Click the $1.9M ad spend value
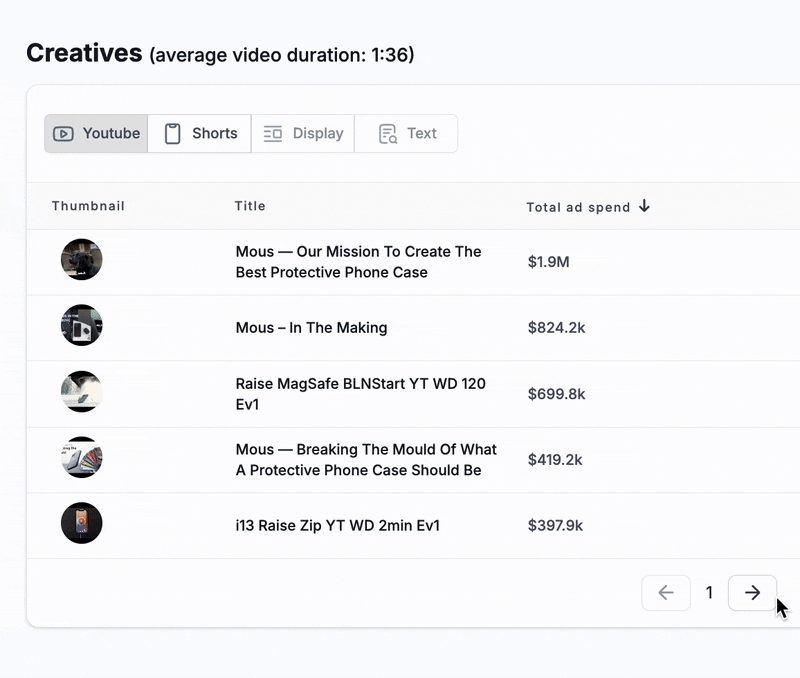800x678 pixels. 548,262
